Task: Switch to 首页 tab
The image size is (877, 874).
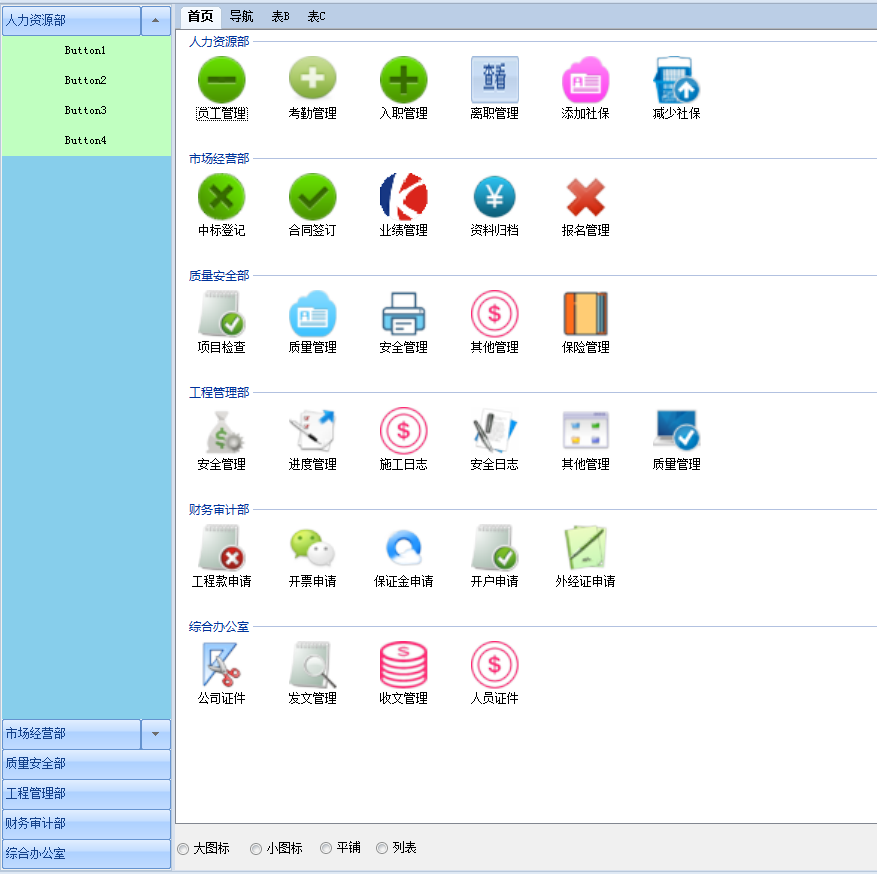Action: point(200,16)
